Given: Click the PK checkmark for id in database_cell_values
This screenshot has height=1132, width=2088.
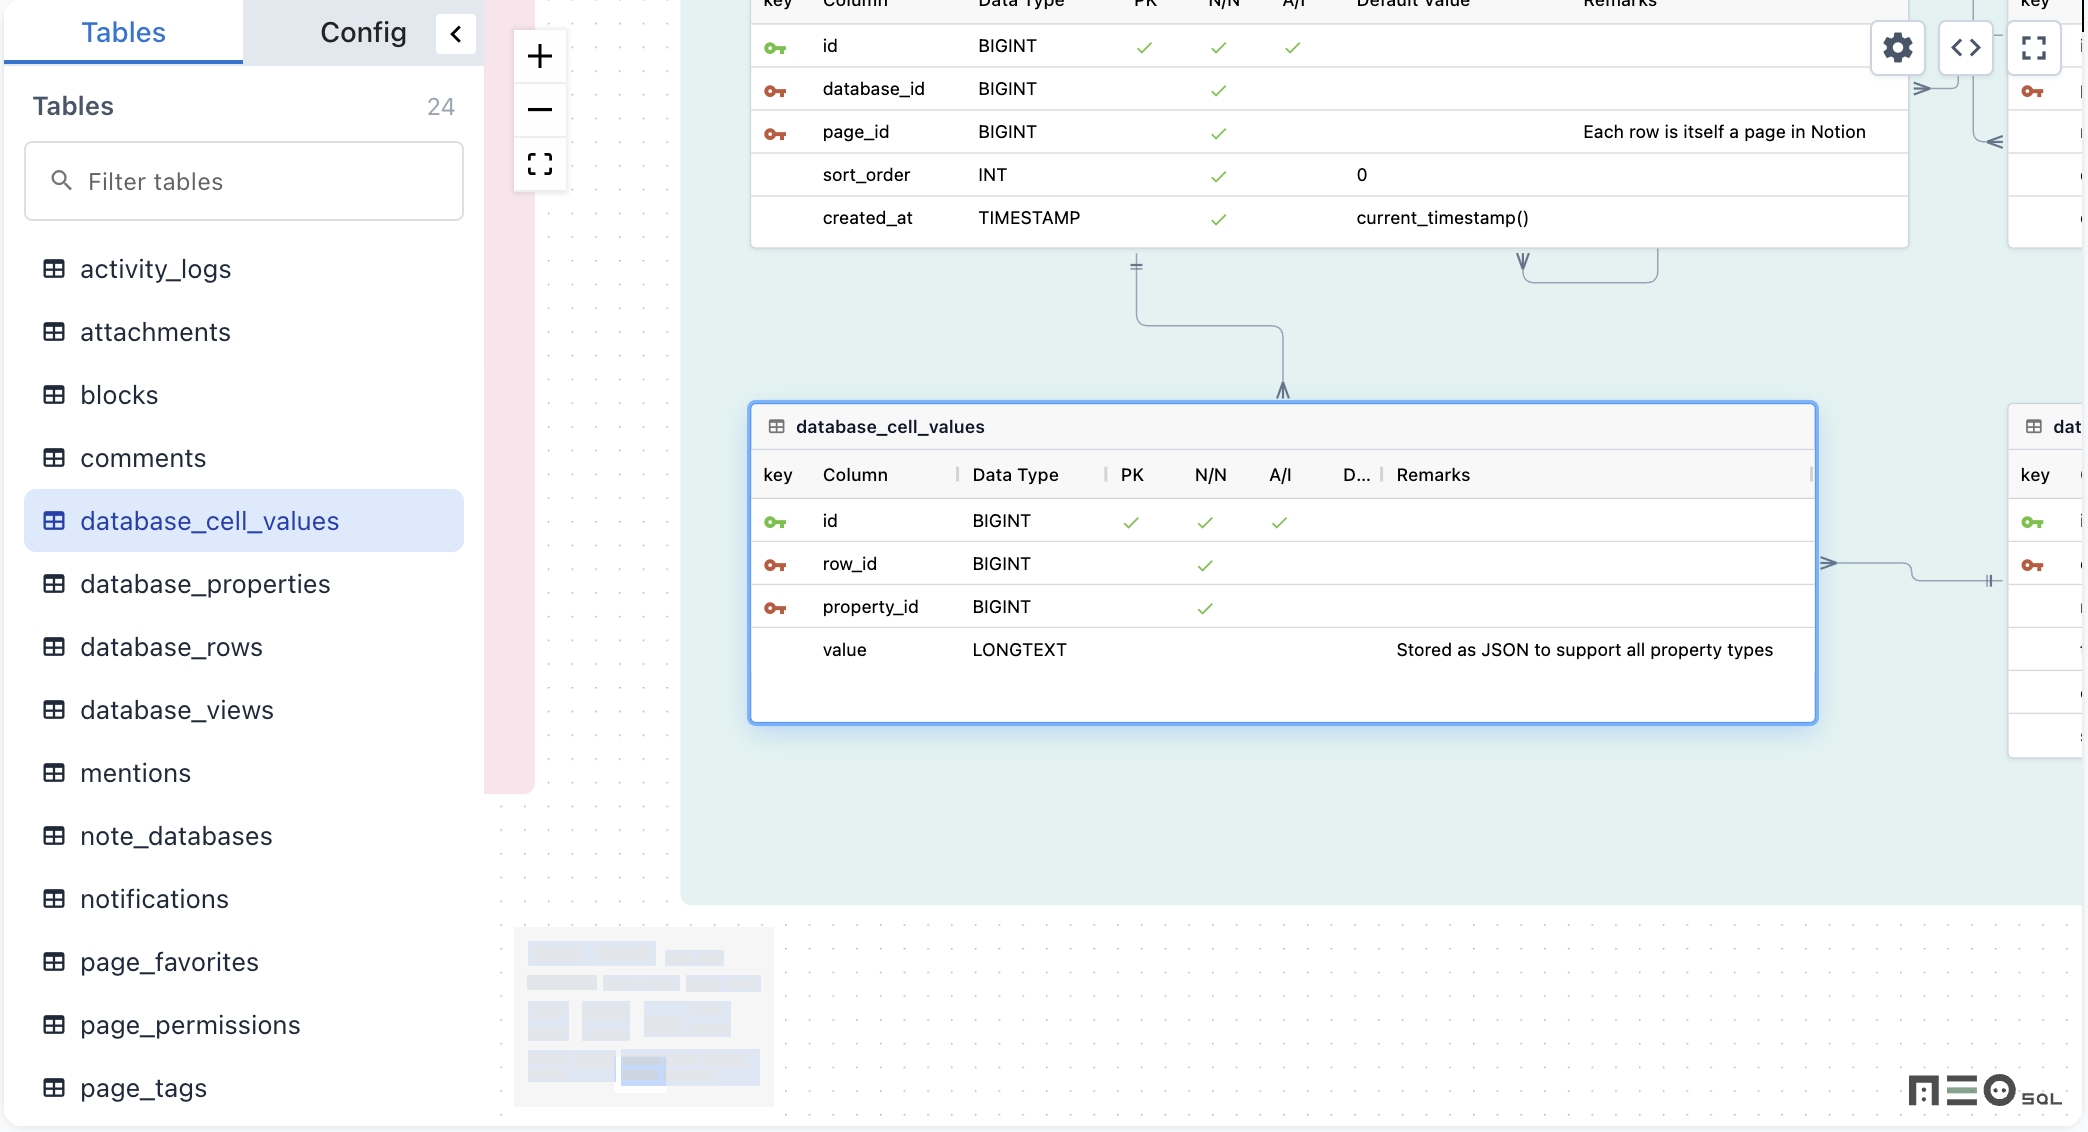Looking at the screenshot, I should [x=1131, y=522].
